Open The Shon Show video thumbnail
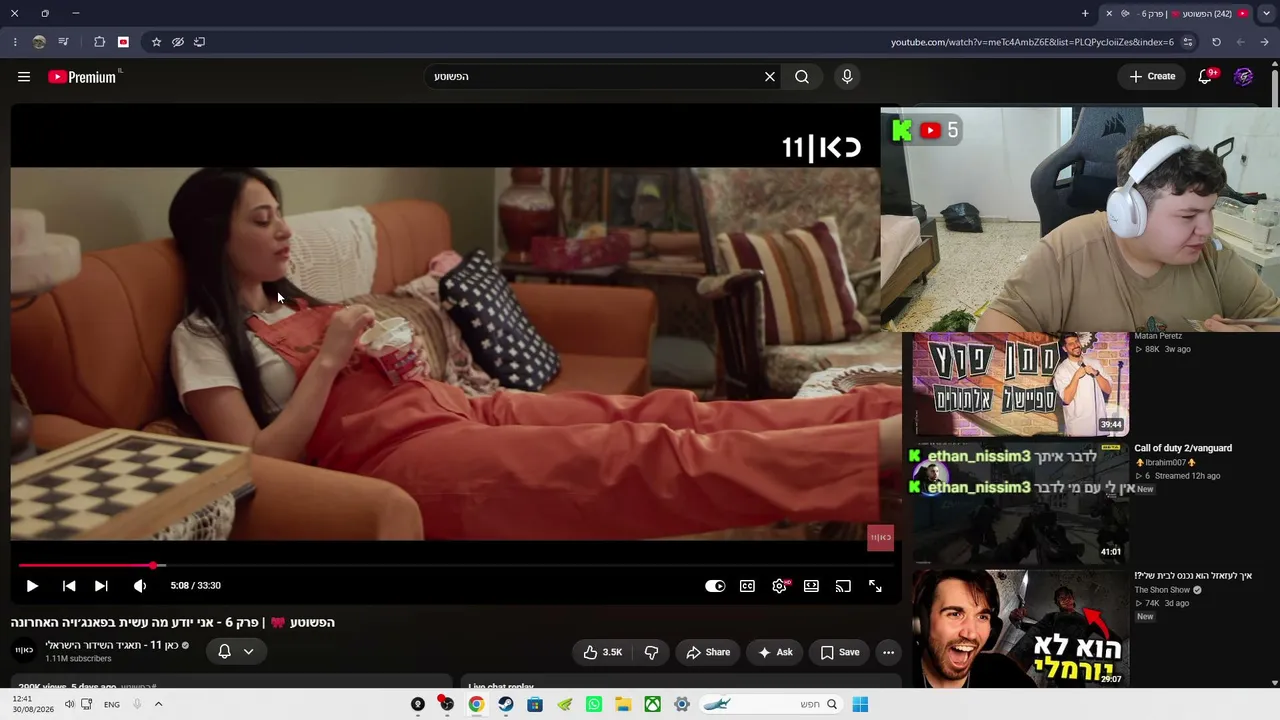This screenshot has height=720, width=1280. coord(1020,629)
